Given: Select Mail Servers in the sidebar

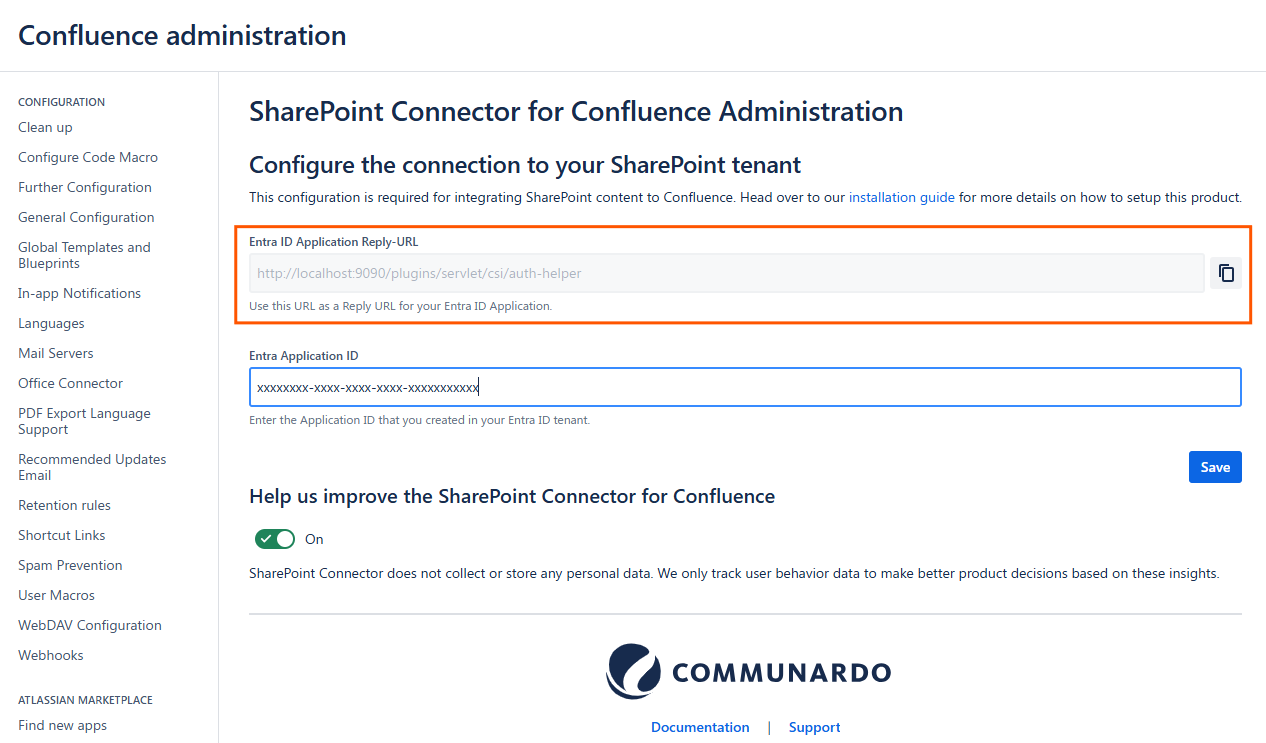Looking at the screenshot, I should pos(56,353).
